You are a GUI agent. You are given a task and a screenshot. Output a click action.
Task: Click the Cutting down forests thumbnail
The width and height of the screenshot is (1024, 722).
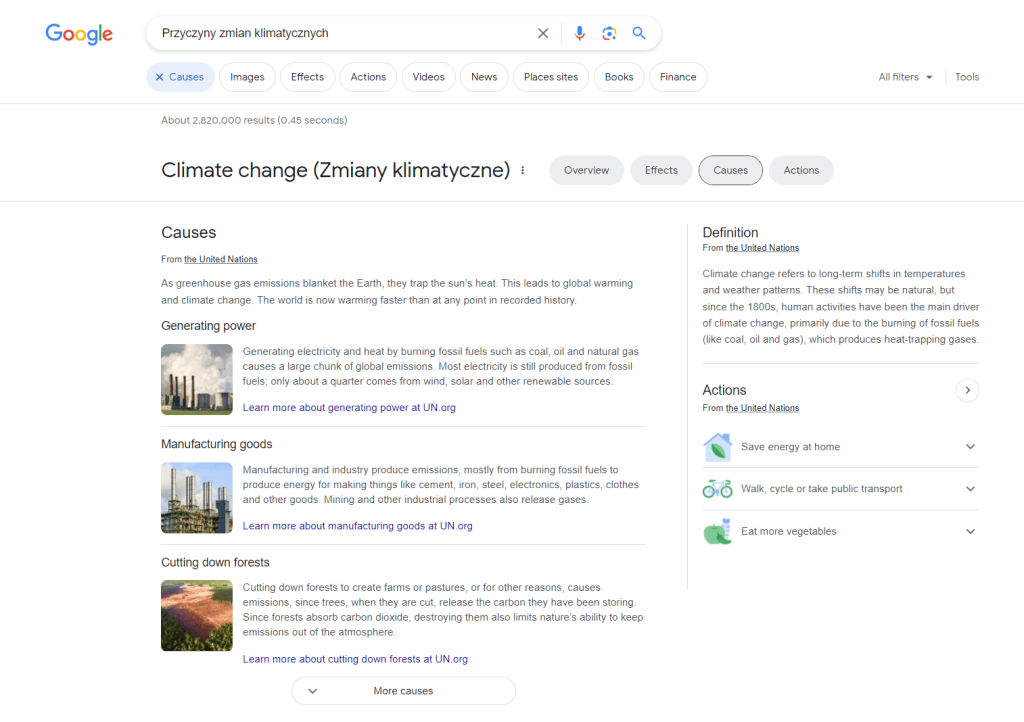pyautogui.click(x=197, y=616)
